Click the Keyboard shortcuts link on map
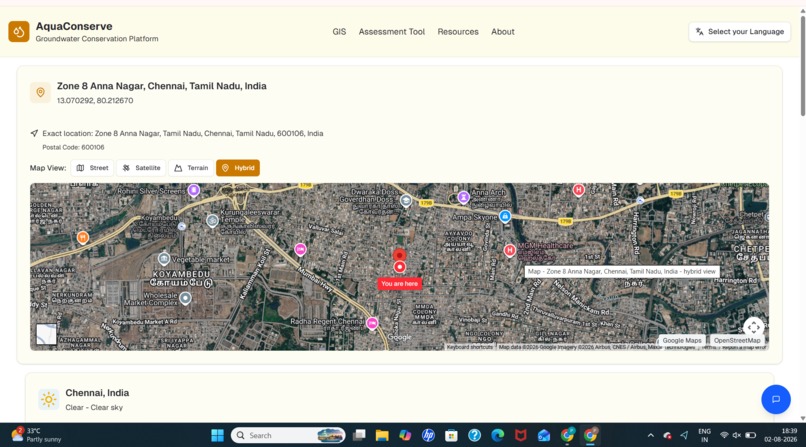This screenshot has width=806, height=447. [x=469, y=347]
